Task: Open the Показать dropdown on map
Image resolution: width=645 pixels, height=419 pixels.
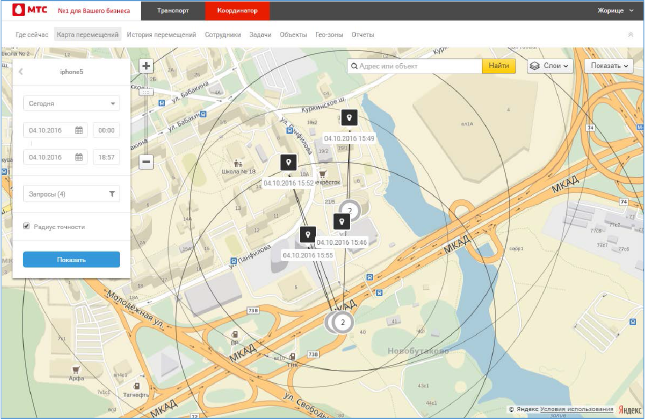Action: point(609,66)
